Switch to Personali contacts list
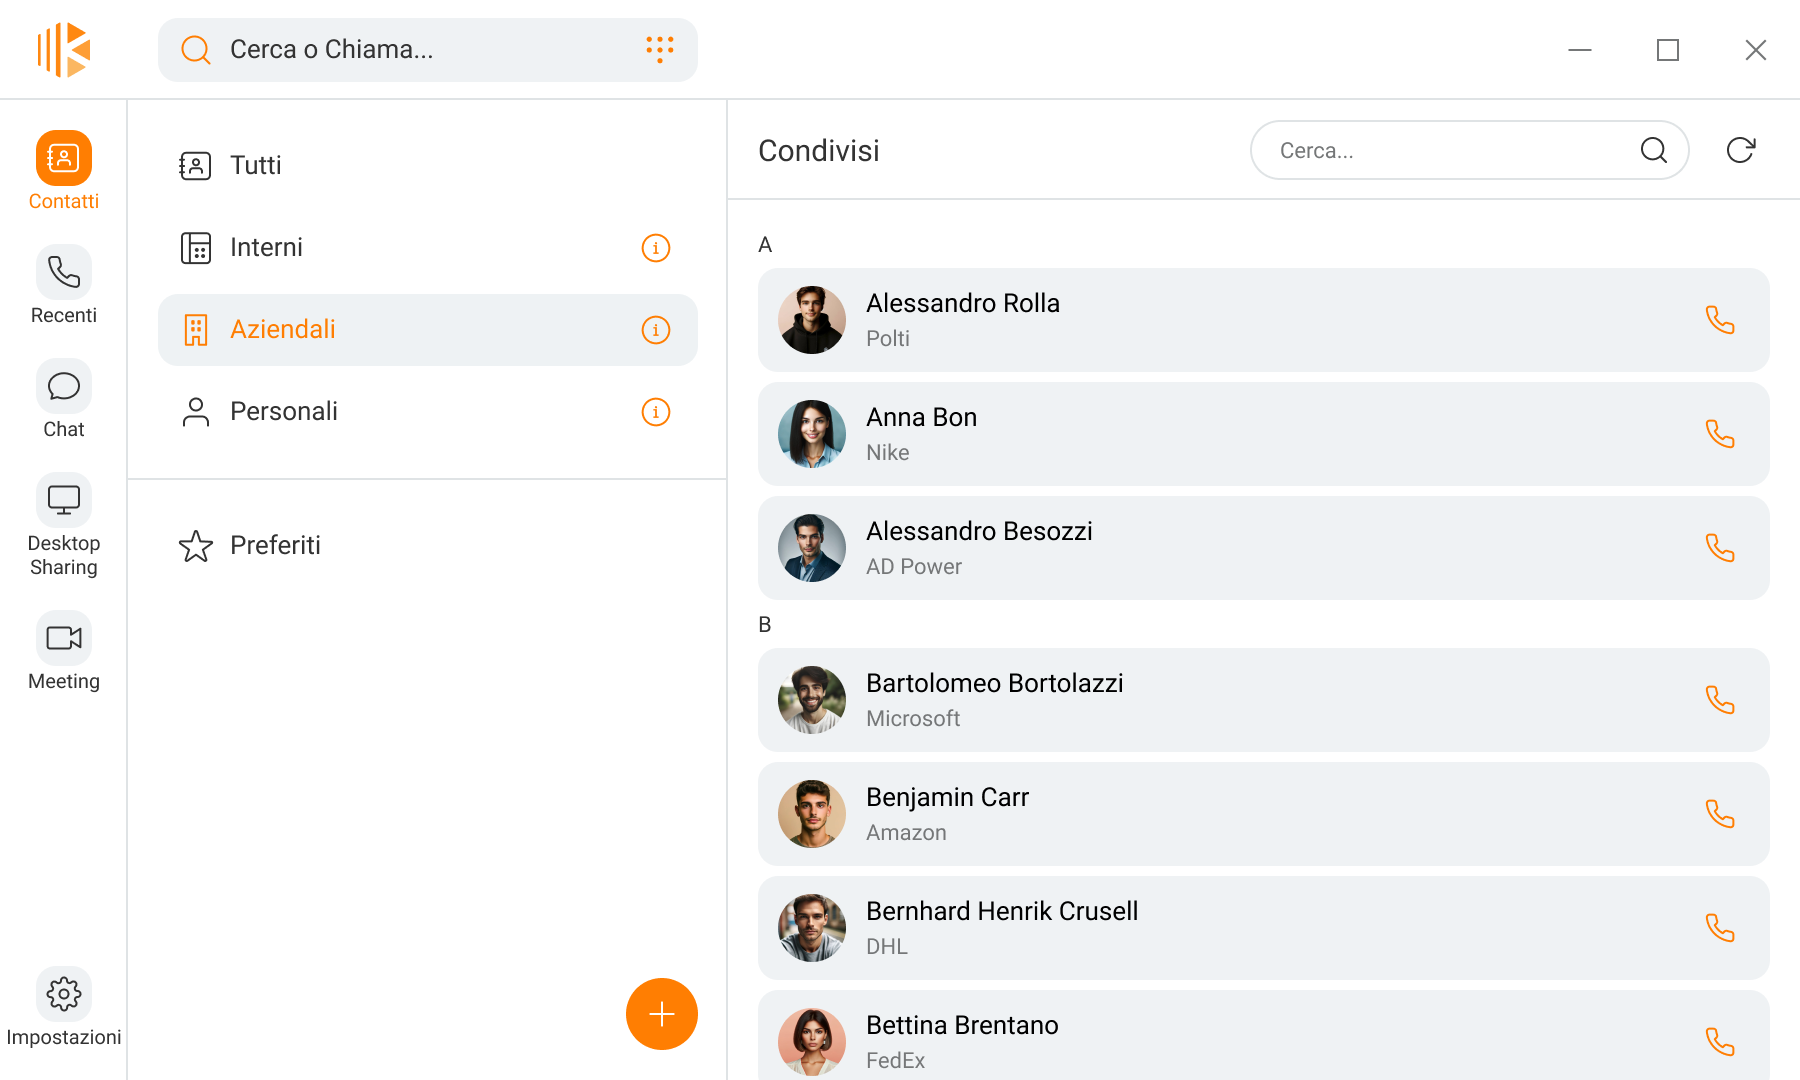Screen dimensions: 1800x1080 click(x=284, y=412)
